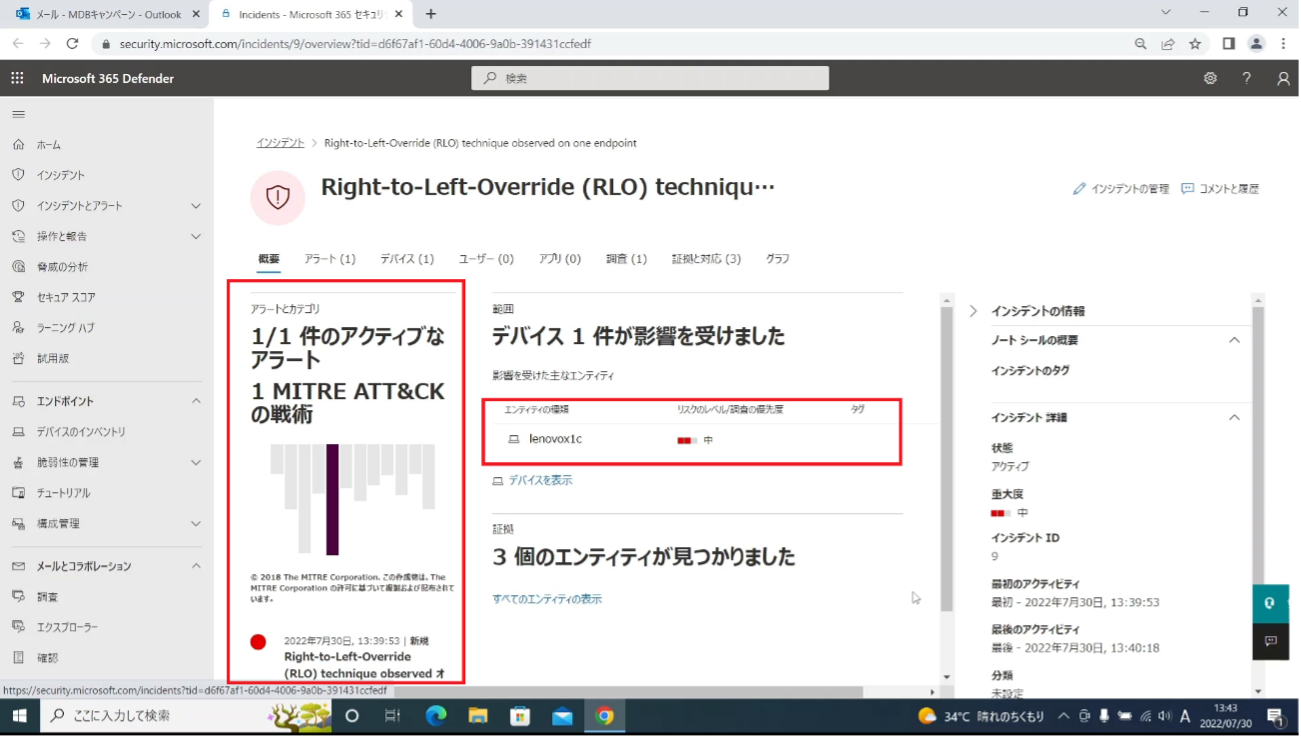The height and width of the screenshot is (739, 1301).
Task: Switch to the グラフ tab
Action: pyautogui.click(x=778, y=259)
